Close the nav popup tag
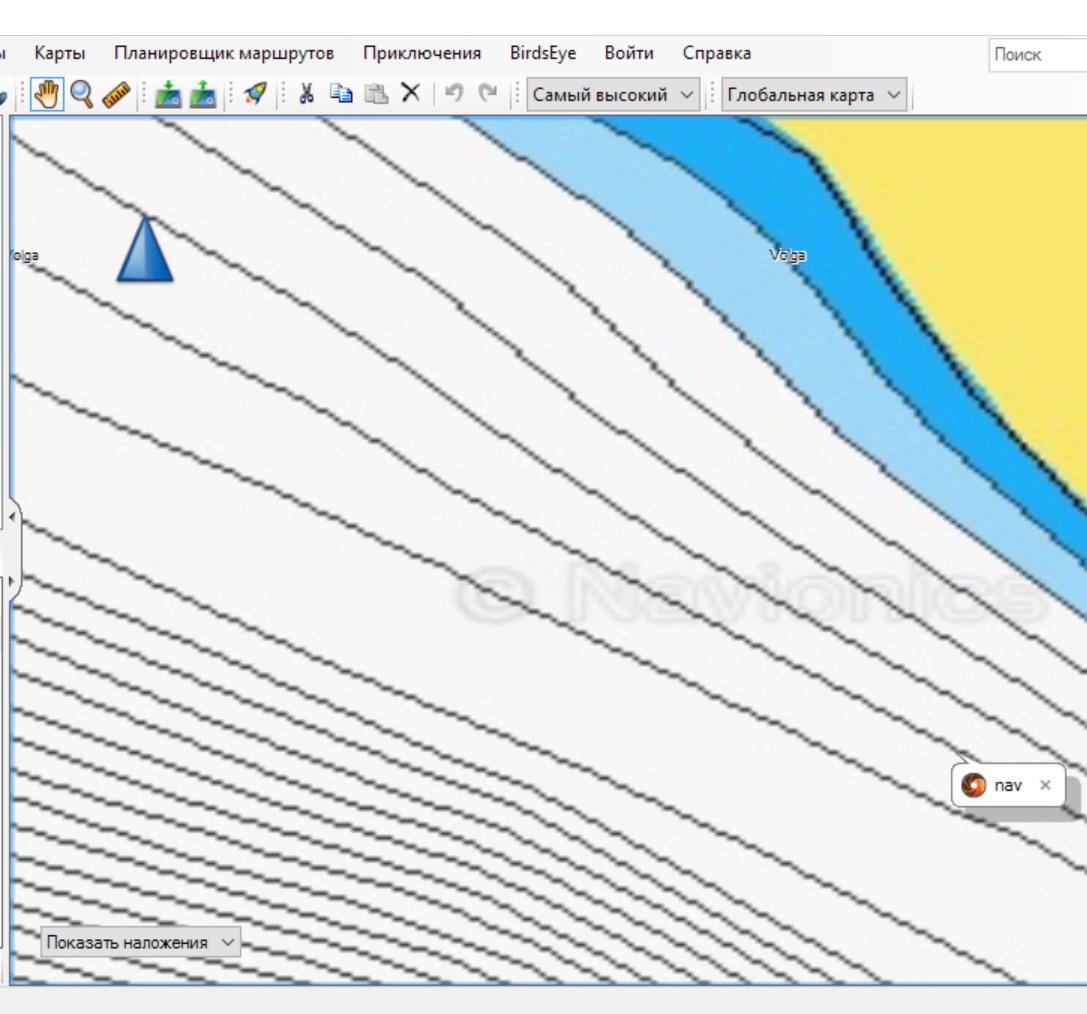 (1045, 786)
